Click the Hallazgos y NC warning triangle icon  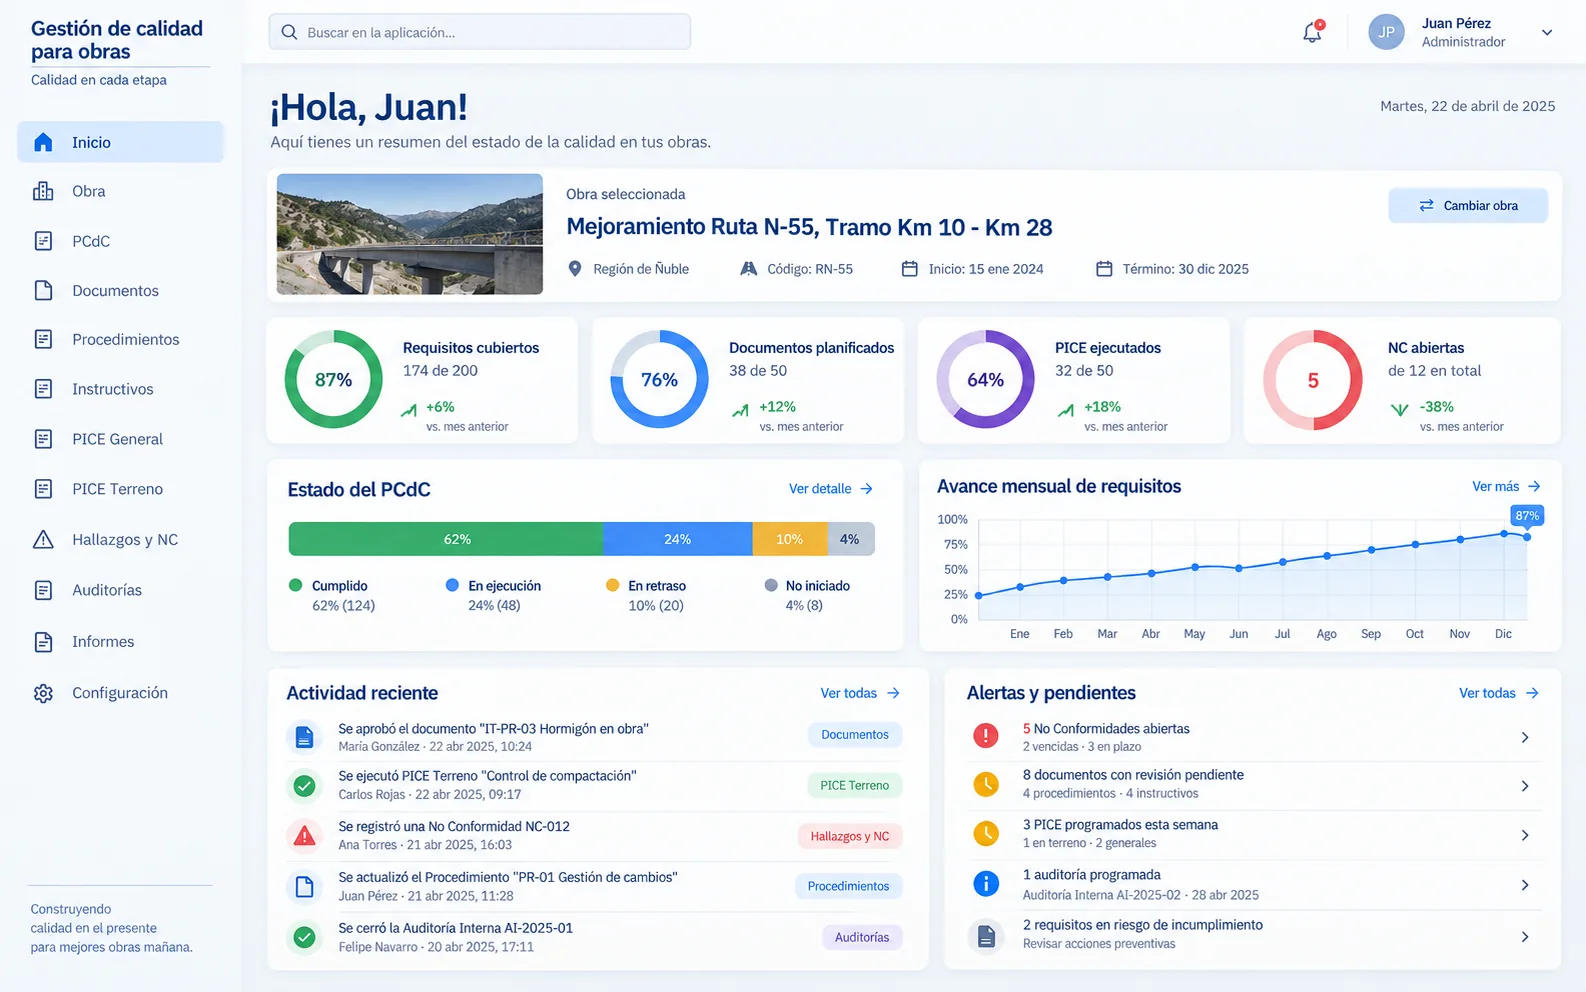[x=43, y=539]
